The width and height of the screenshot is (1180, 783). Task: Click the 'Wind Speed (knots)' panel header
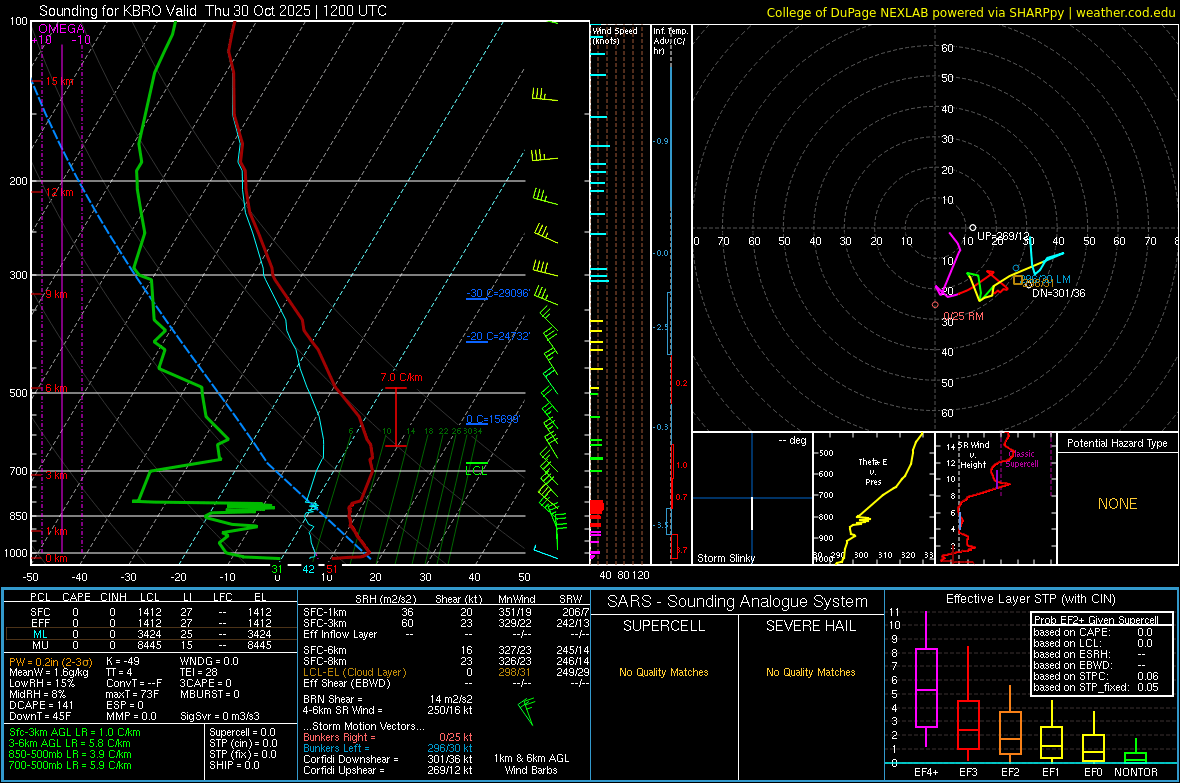point(614,35)
